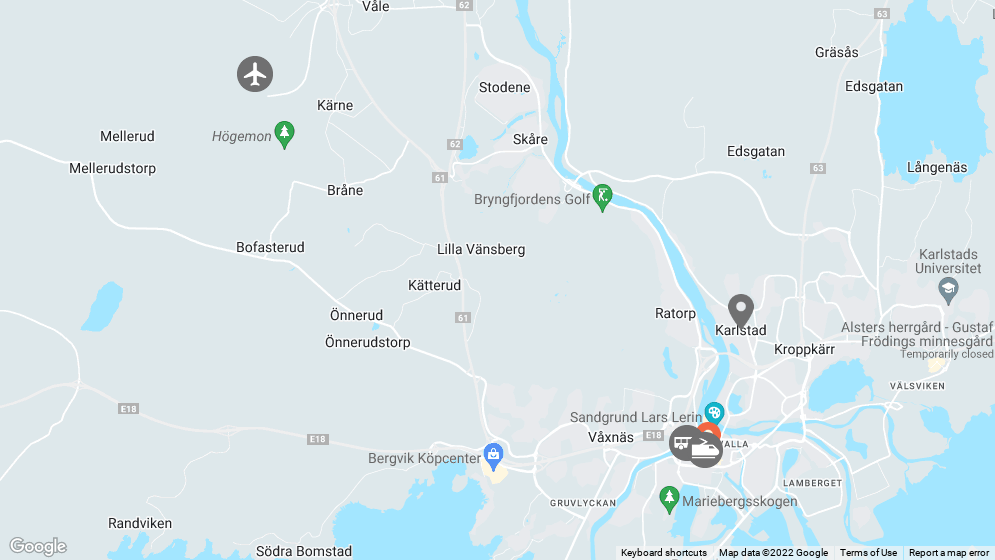Click the Alsters herrgård place label

[x=917, y=334]
